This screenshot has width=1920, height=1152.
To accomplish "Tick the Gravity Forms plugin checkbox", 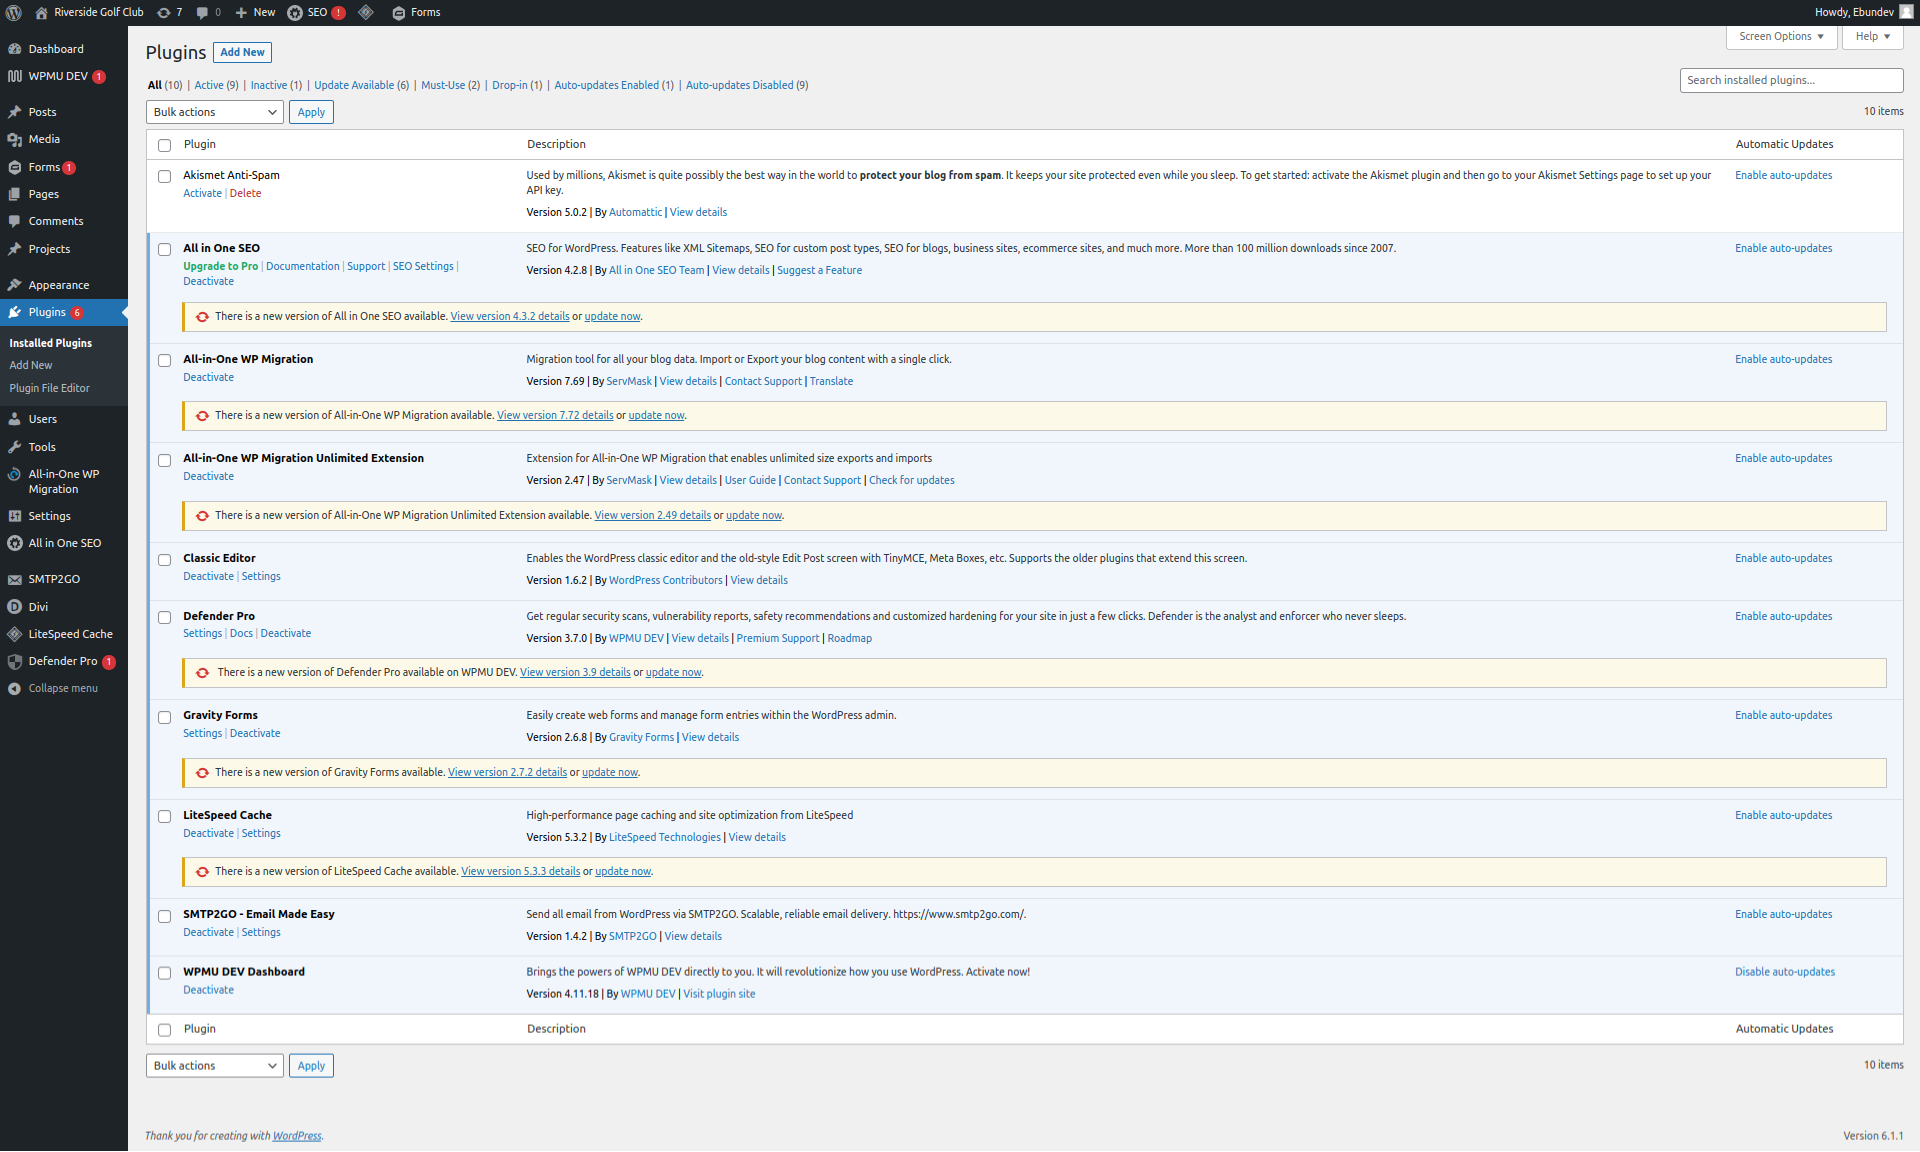I will tap(165, 717).
